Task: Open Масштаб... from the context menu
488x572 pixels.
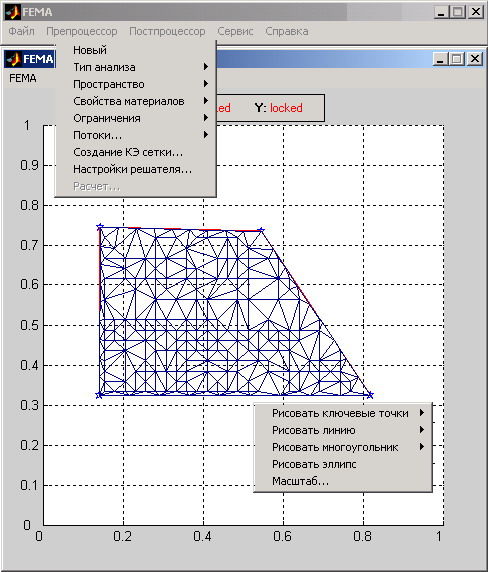Action: 343,482
